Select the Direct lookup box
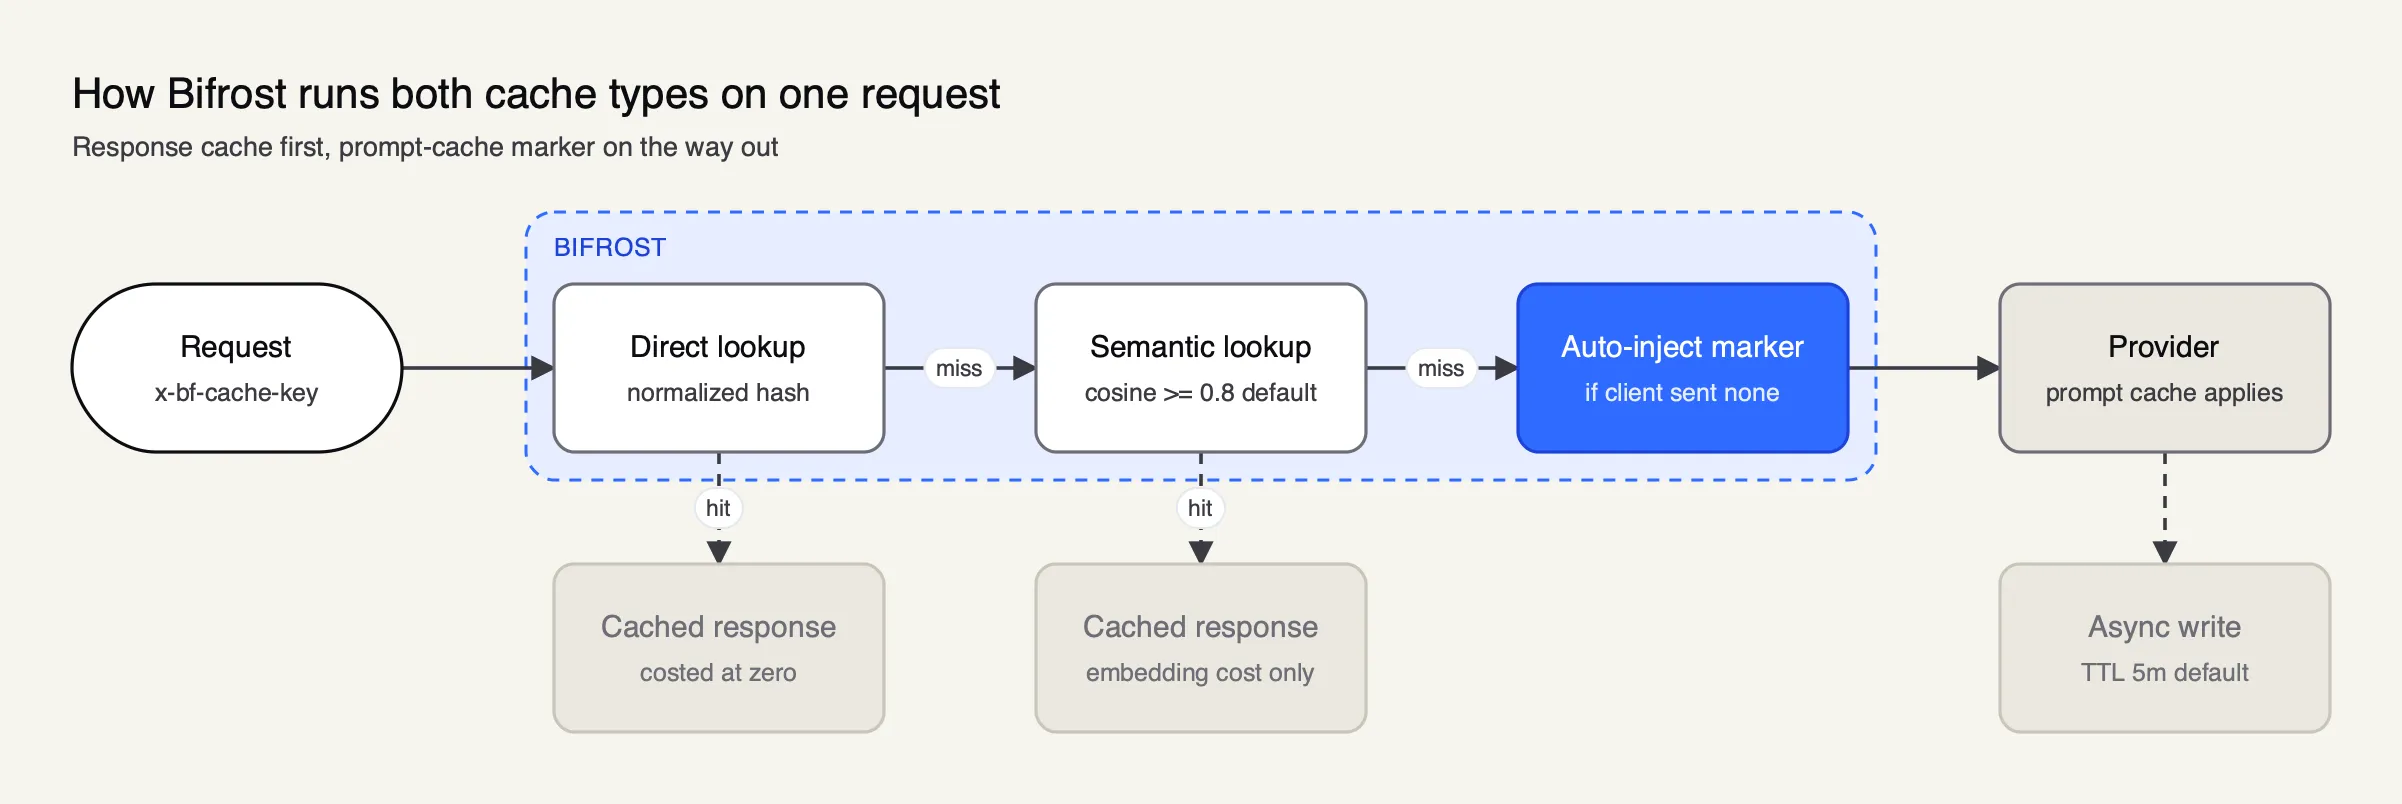The image size is (2402, 804). 719,368
